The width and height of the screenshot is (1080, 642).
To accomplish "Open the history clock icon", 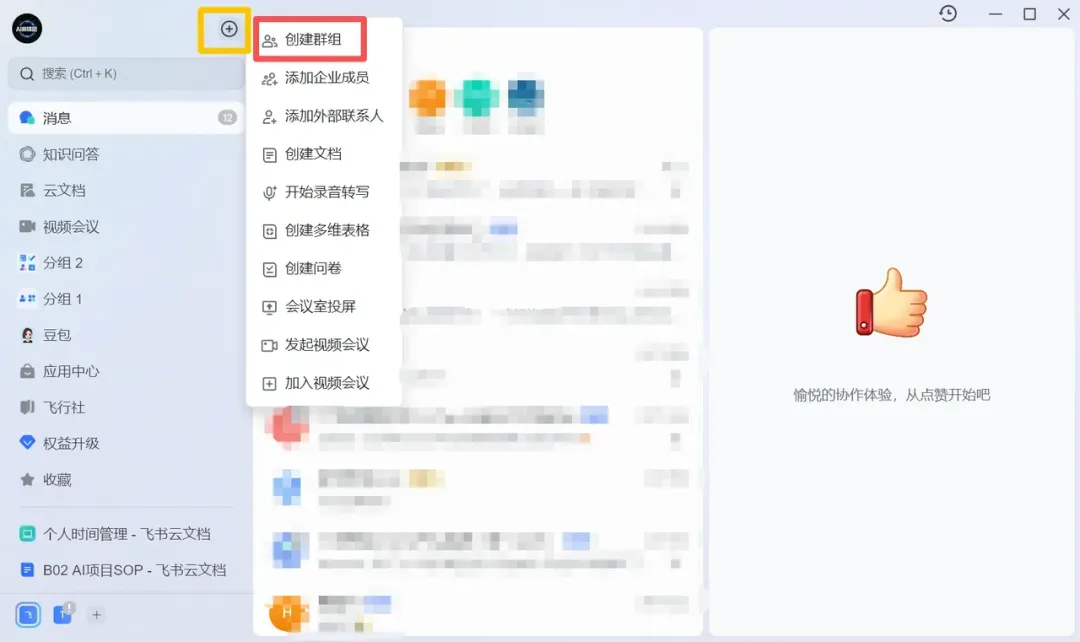I will (x=948, y=13).
